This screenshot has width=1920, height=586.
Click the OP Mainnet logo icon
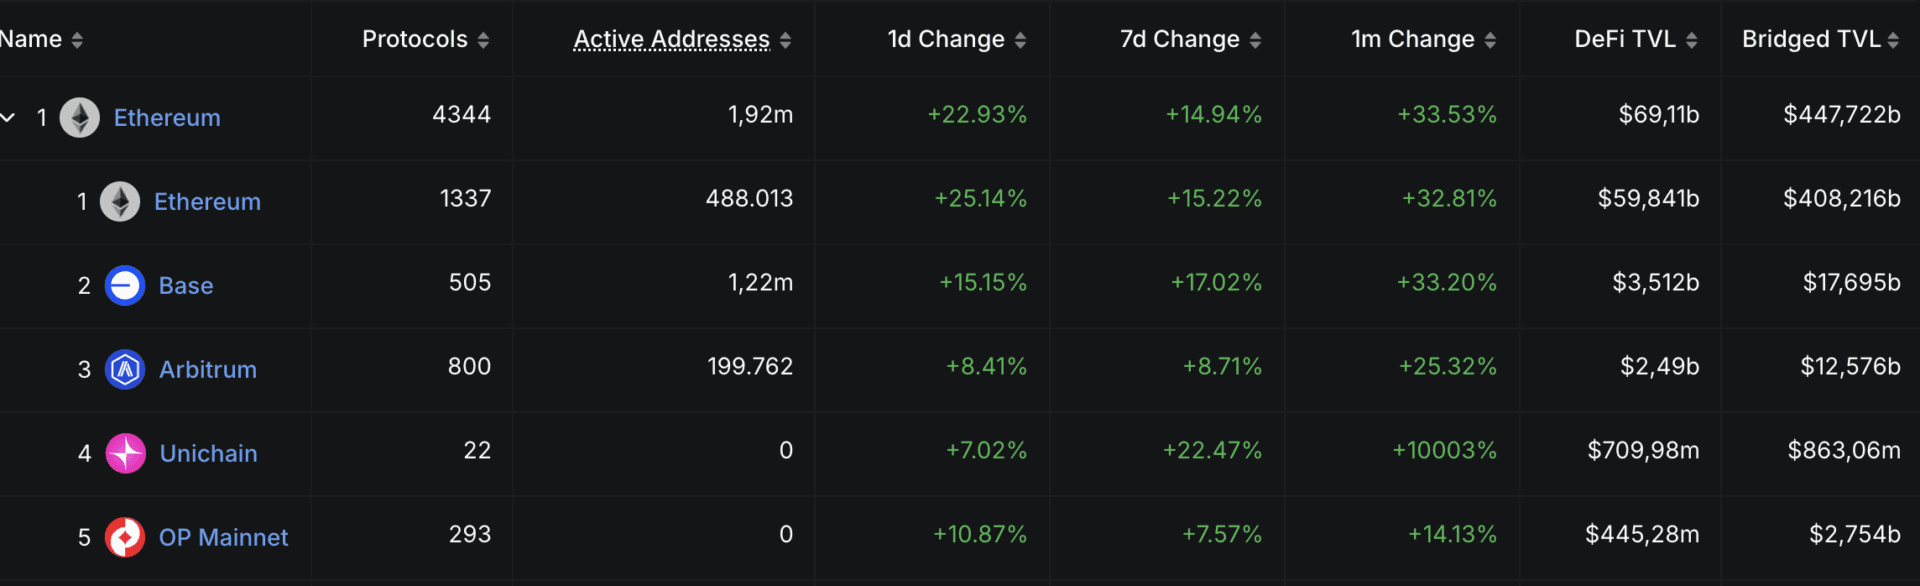[125, 538]
